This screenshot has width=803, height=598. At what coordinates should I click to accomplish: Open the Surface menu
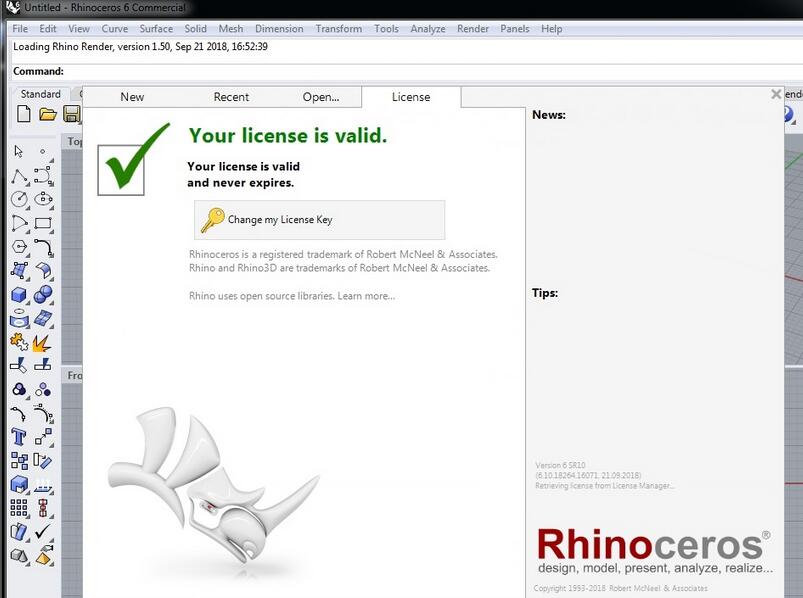click(156, 29)
